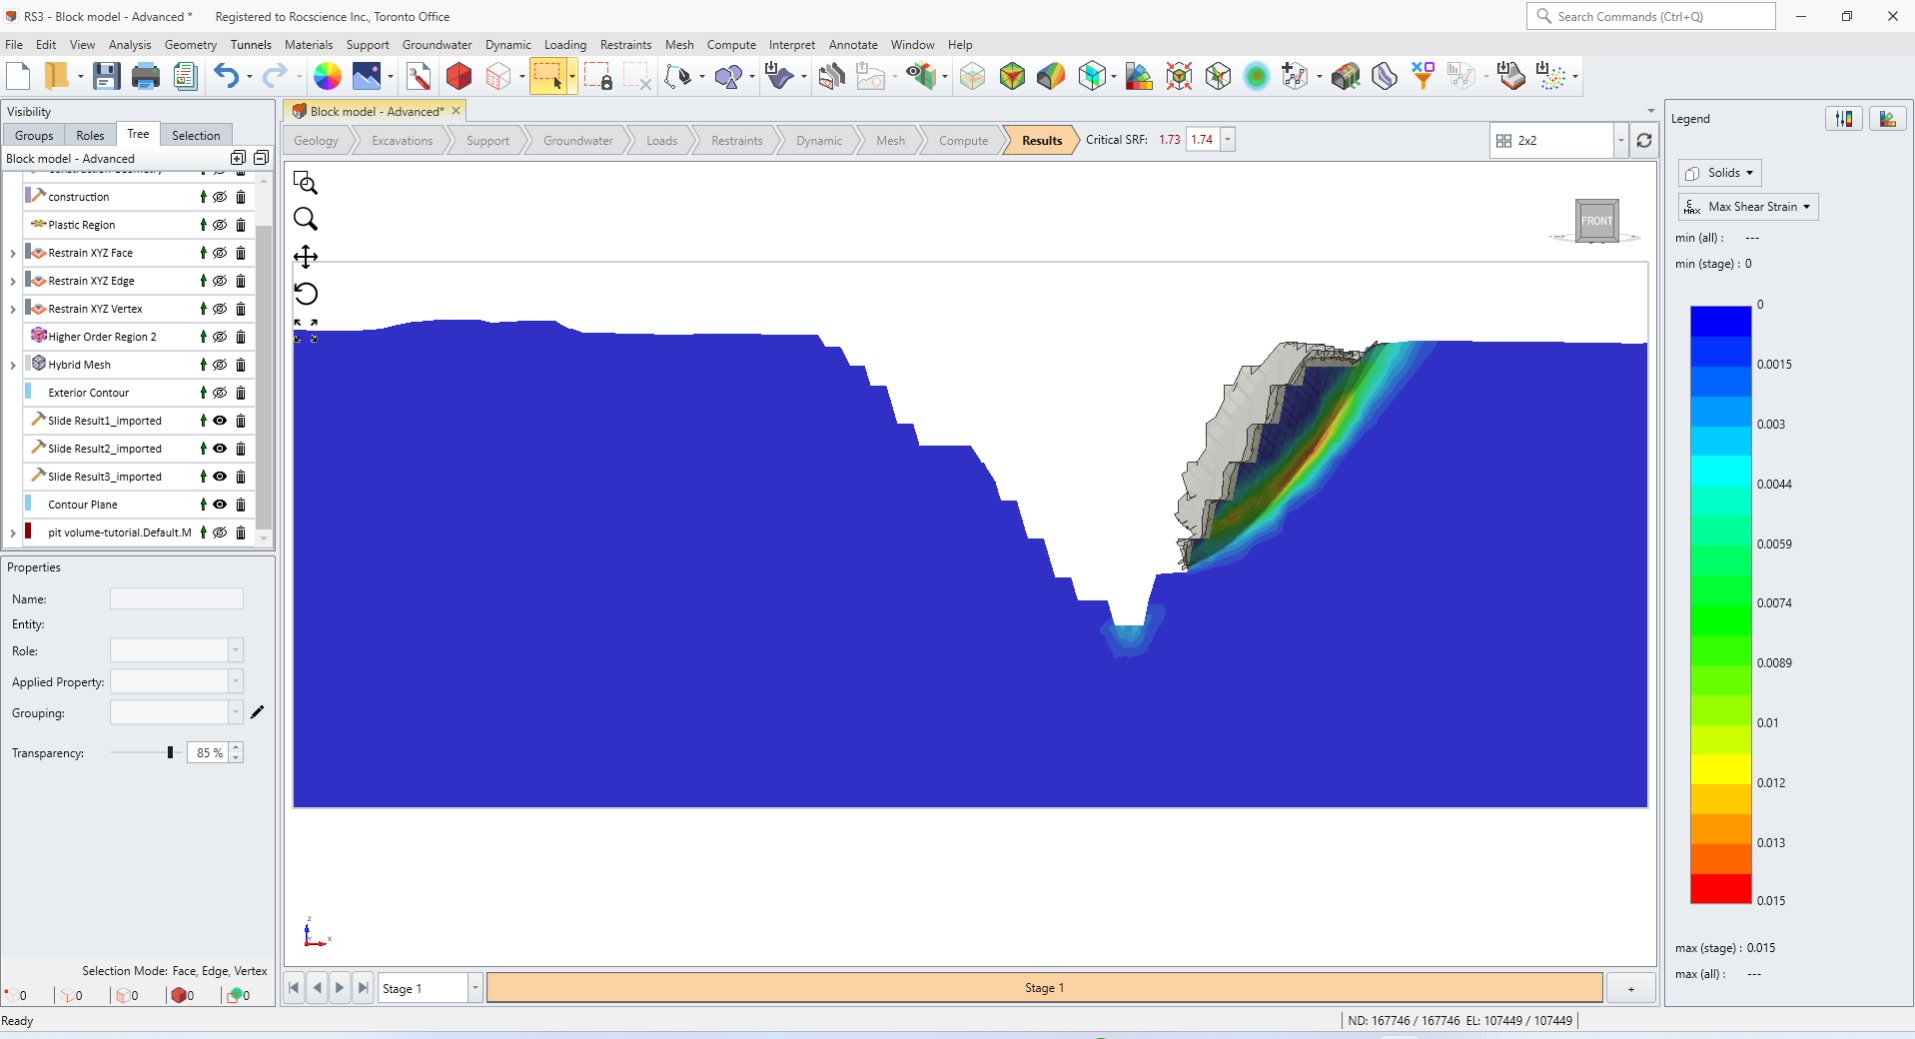Click the Search Commands box
Viewport: 1915px width, 1039px height.
tap(1650, 16)
